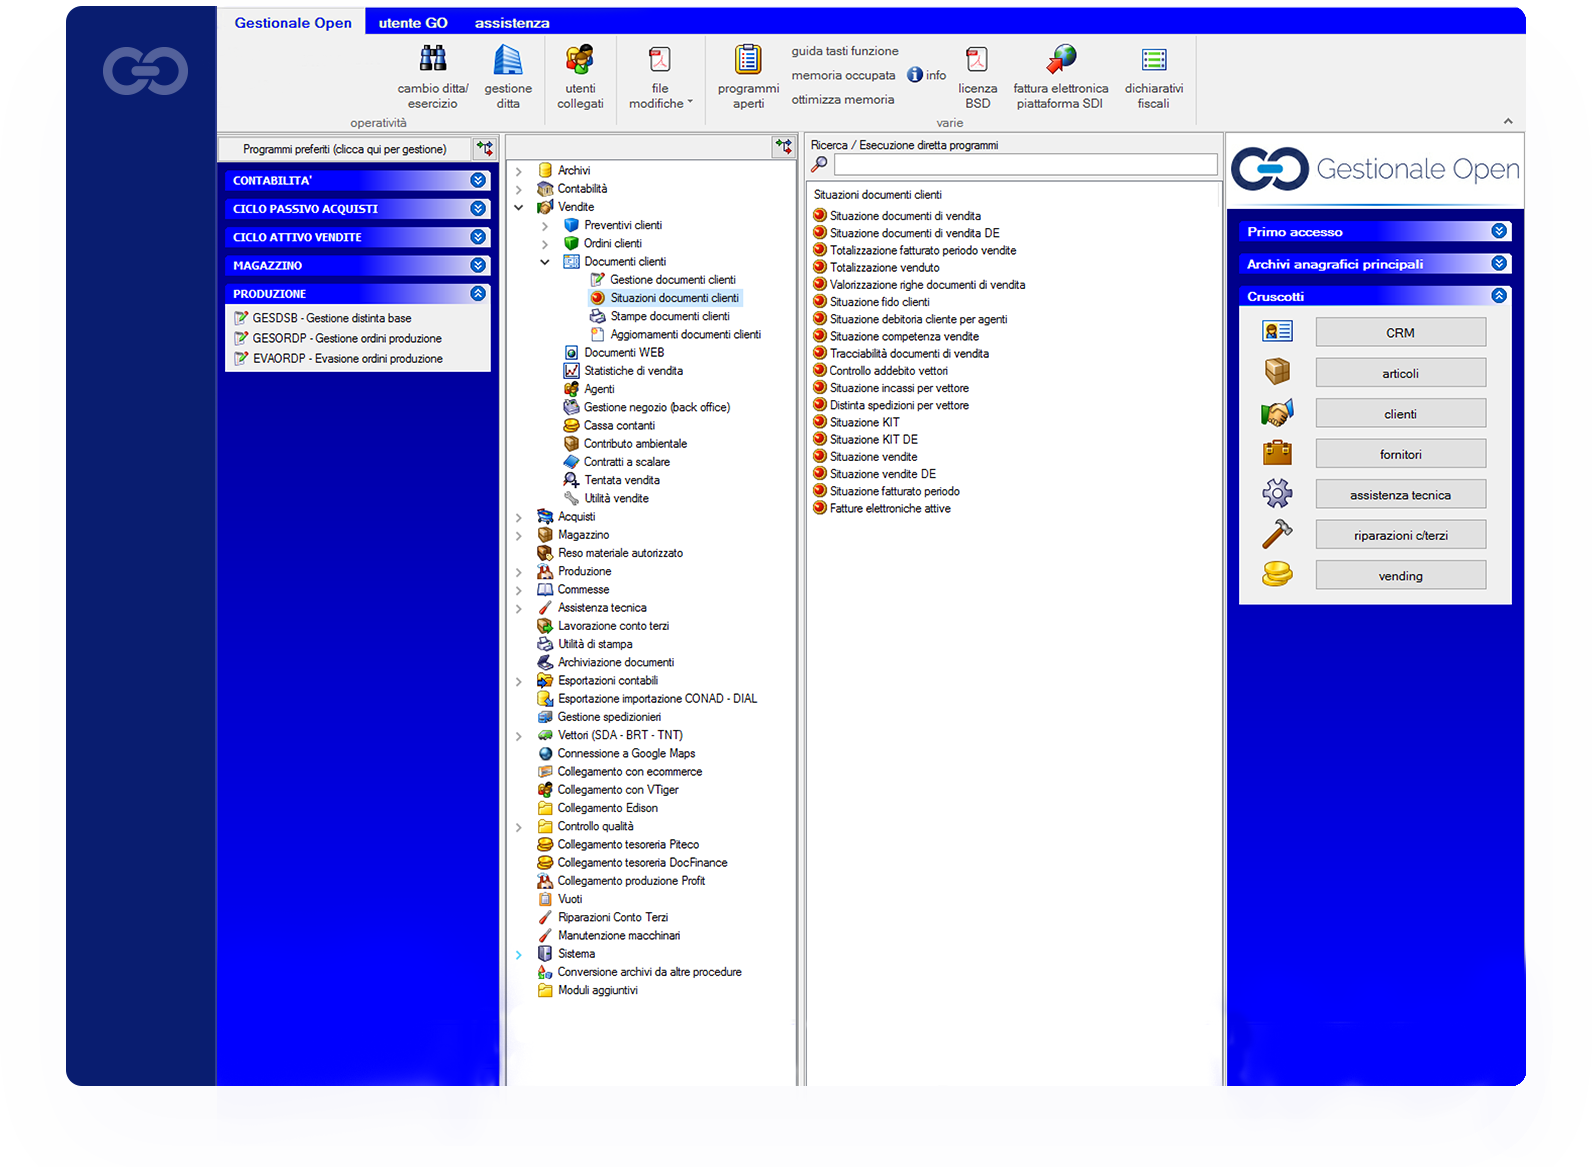1592x1167 pixels.
Task: Click ottimizza memoria
Action: click(843, 99)
